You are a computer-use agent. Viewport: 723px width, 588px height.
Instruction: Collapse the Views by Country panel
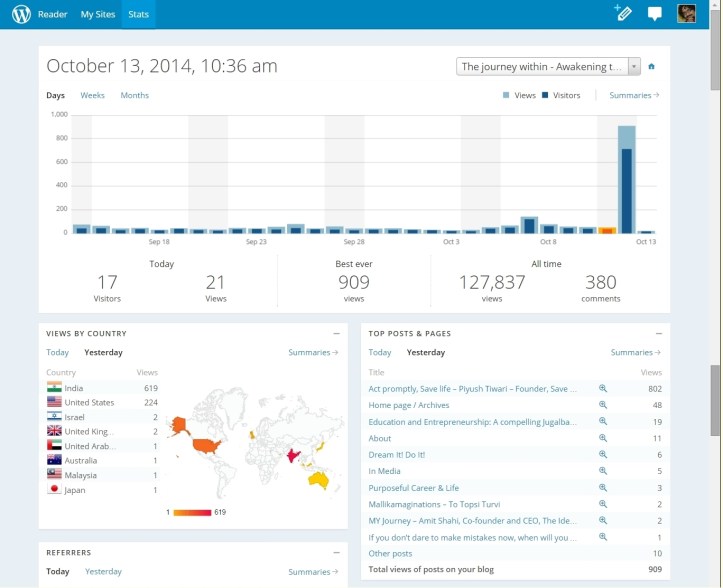coord(336,333)
